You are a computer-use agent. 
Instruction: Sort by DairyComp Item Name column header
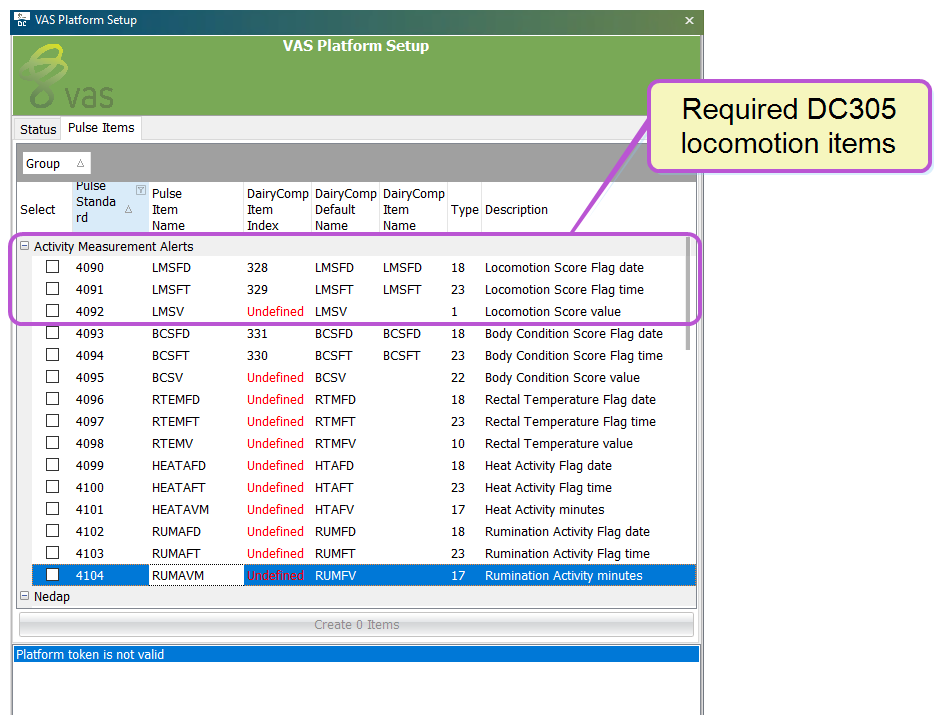414,209
